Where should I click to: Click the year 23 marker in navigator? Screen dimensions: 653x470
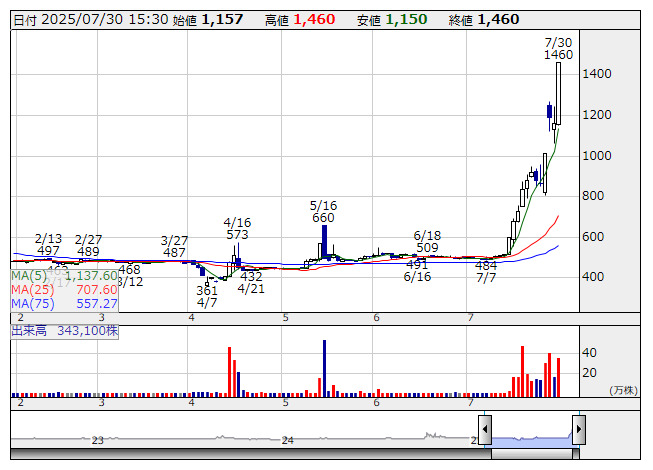(x=97, y=440)
